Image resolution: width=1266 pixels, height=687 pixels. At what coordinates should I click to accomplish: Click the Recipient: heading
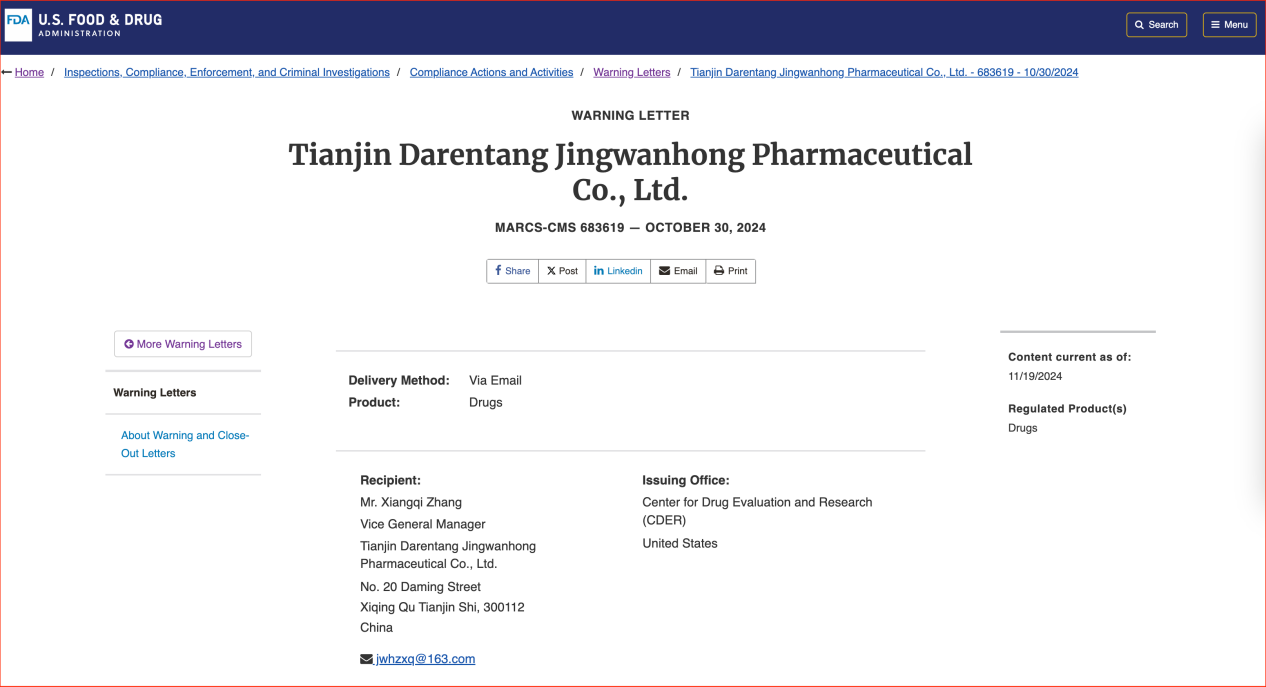391,480
